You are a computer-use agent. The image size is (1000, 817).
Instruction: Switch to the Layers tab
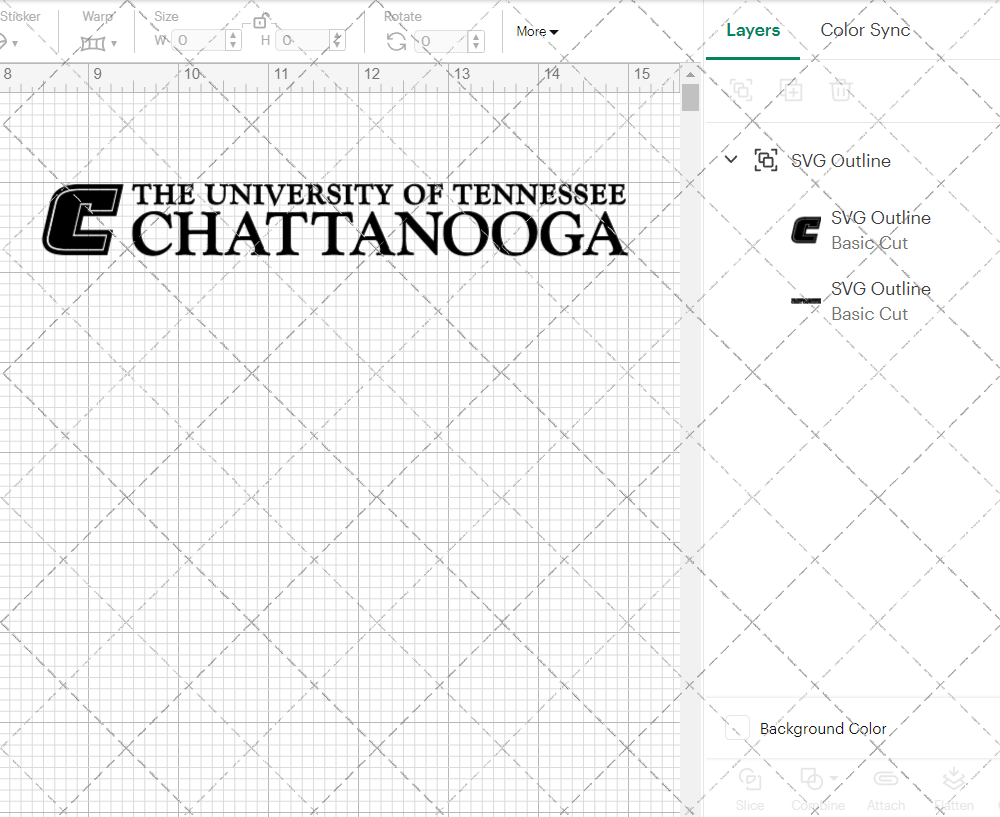753,30
